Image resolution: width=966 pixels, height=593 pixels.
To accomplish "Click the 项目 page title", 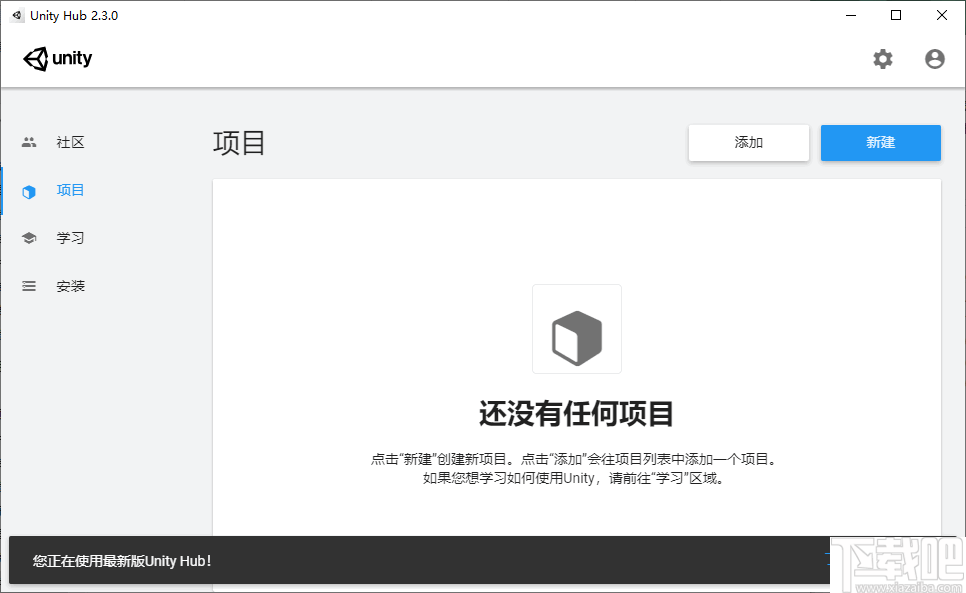I will coord(239,143).
